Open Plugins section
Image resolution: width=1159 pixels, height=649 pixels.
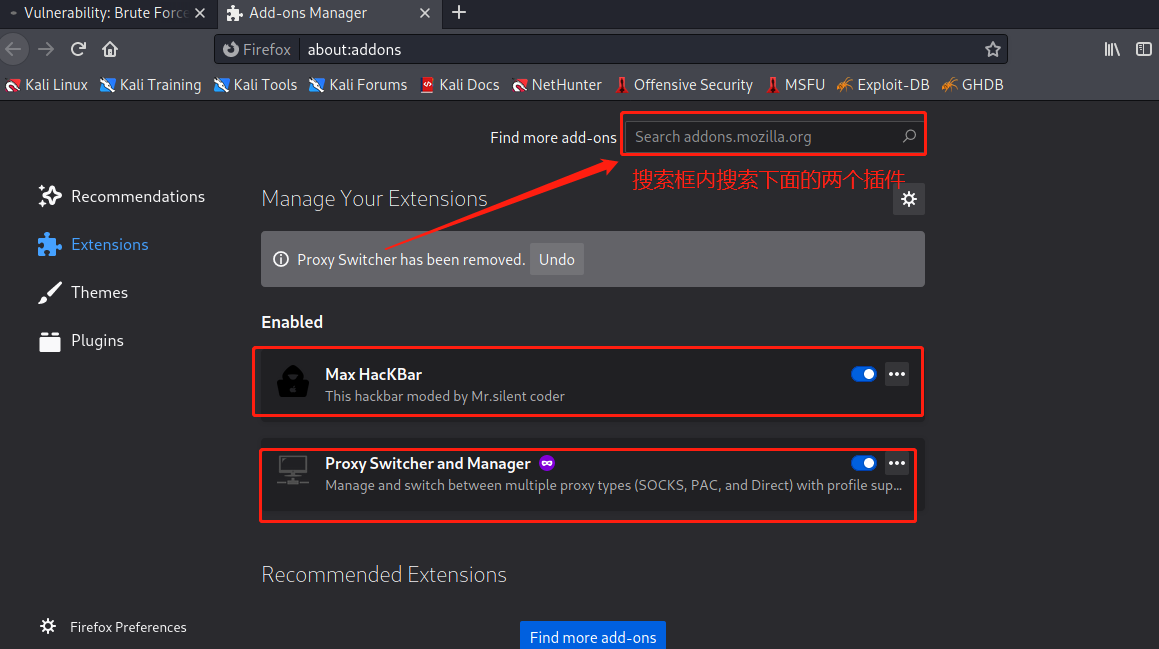81,341
